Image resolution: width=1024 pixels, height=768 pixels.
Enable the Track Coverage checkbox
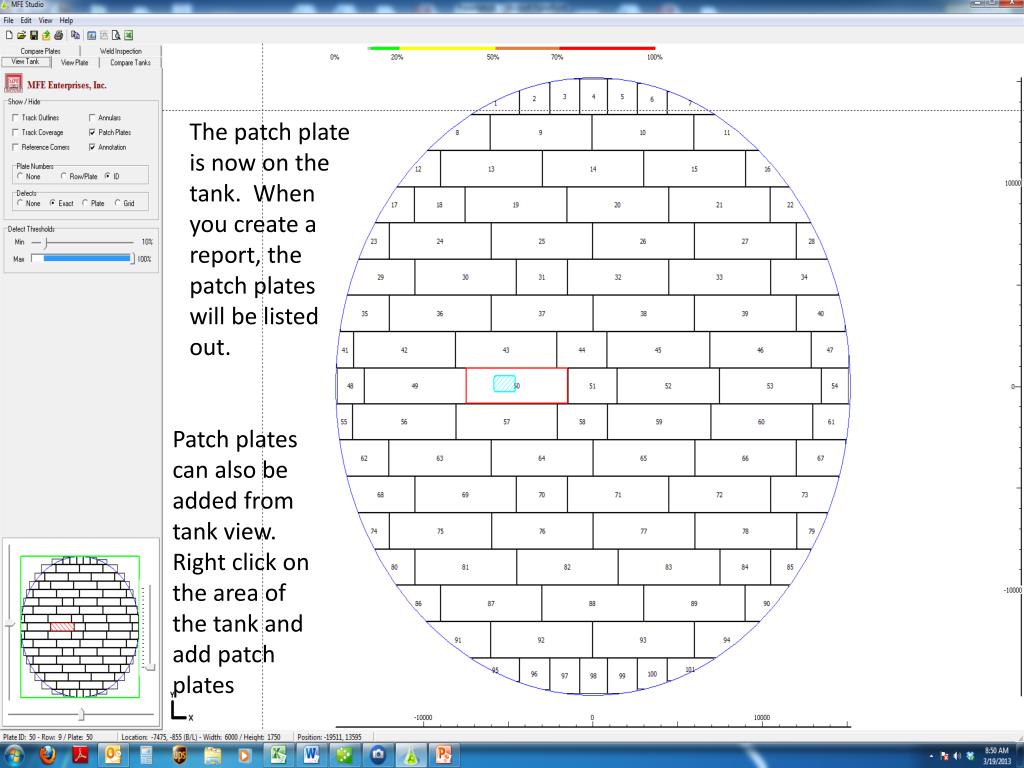tap(15, 133)
